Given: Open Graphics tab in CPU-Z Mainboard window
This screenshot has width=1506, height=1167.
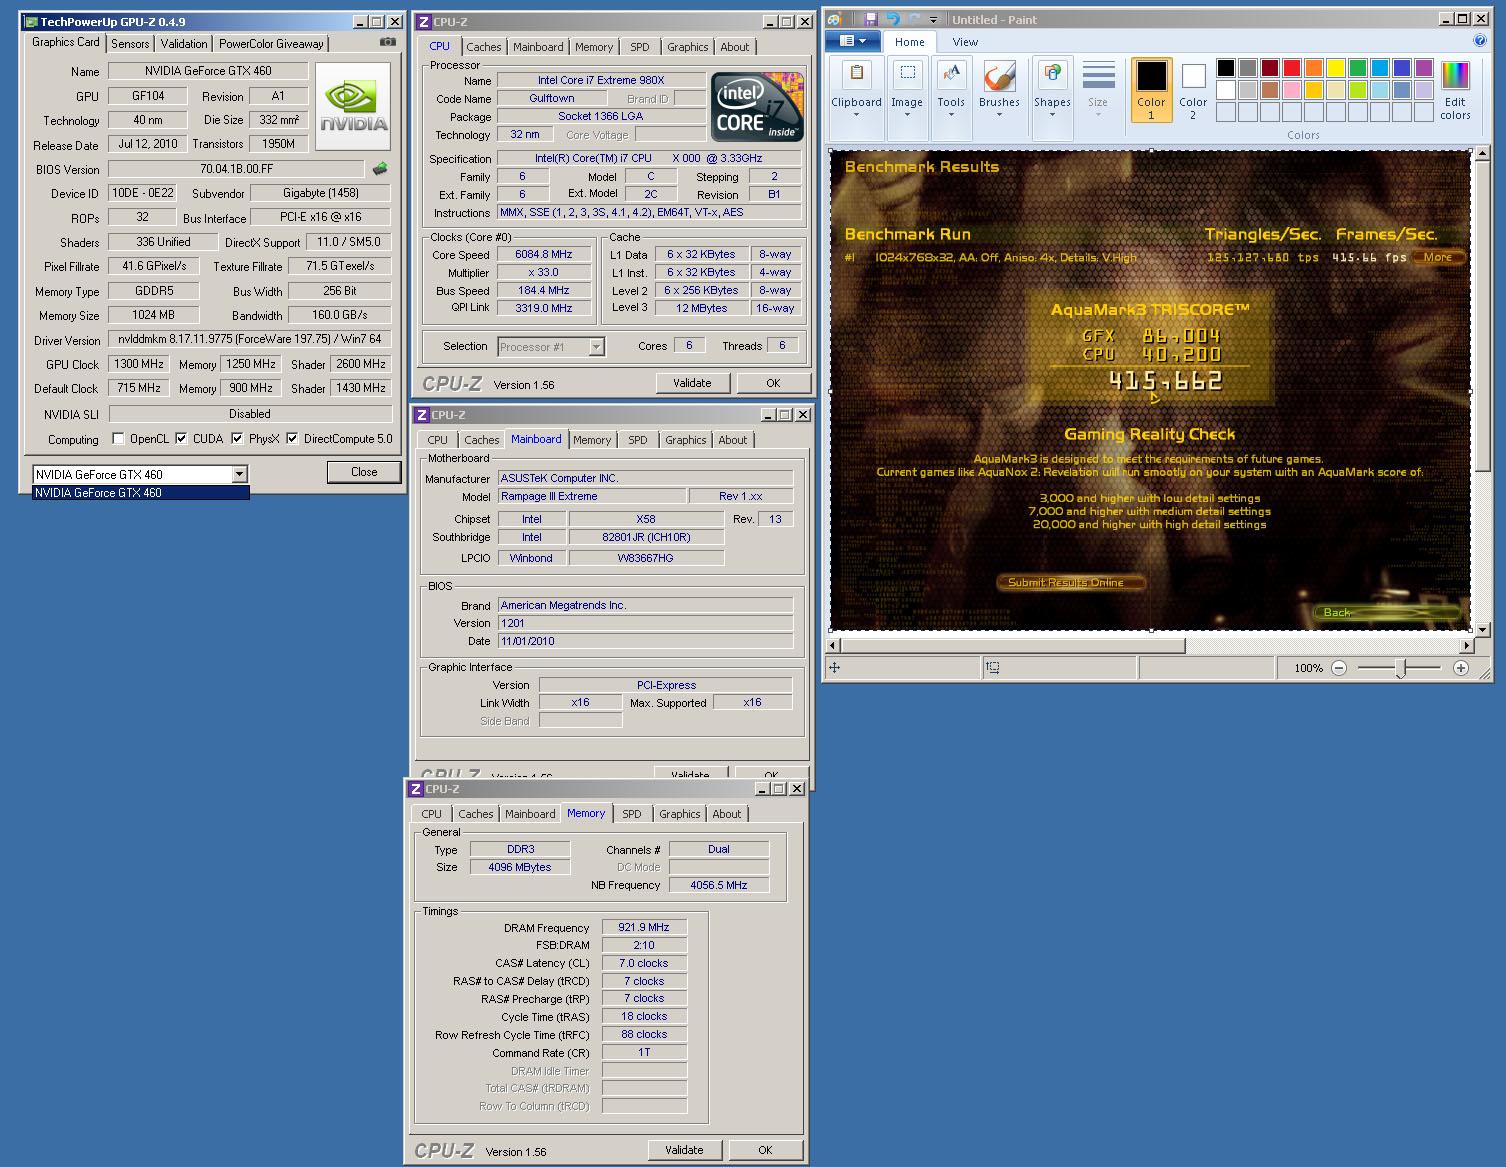Looking at the screenshot, I should pyautogui.click(x=685, y=440).
